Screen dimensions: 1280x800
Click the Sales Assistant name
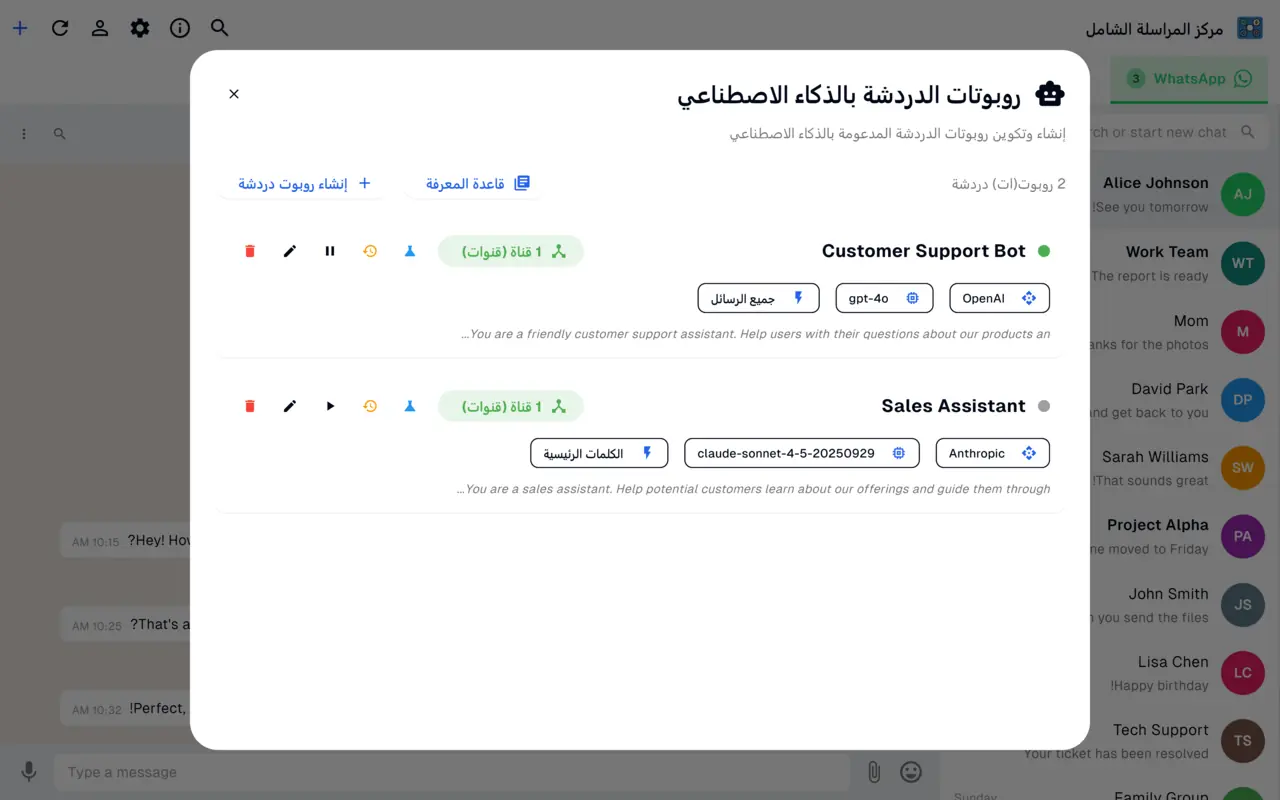(x=953, y=406)
